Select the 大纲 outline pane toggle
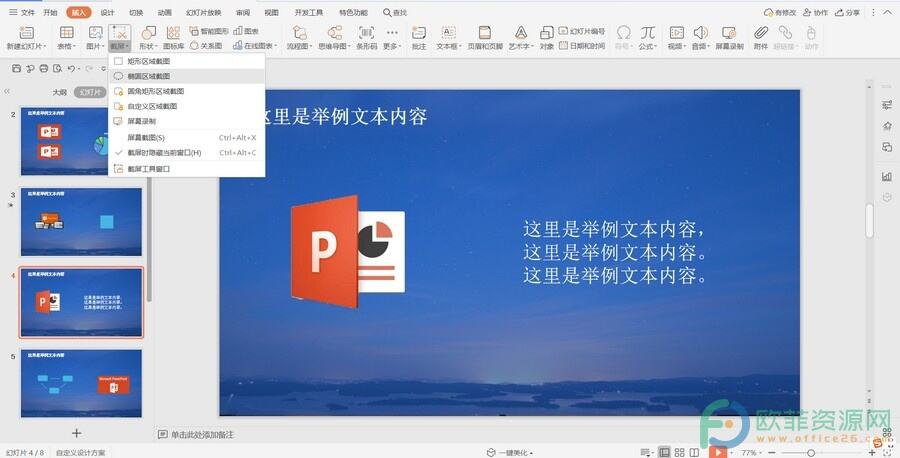 [59, 92]
